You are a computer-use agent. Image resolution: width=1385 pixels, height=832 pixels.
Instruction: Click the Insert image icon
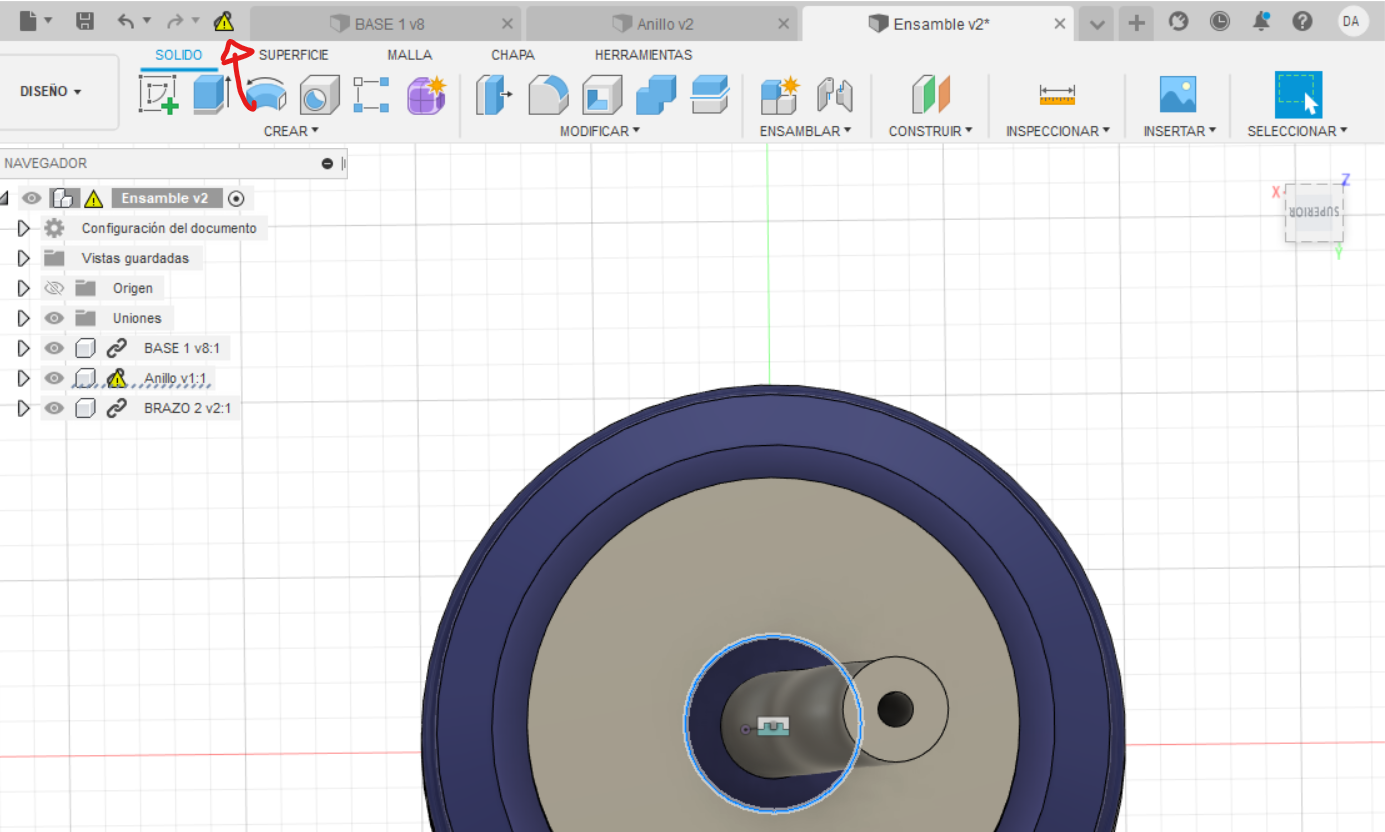tap(1178, 95)
